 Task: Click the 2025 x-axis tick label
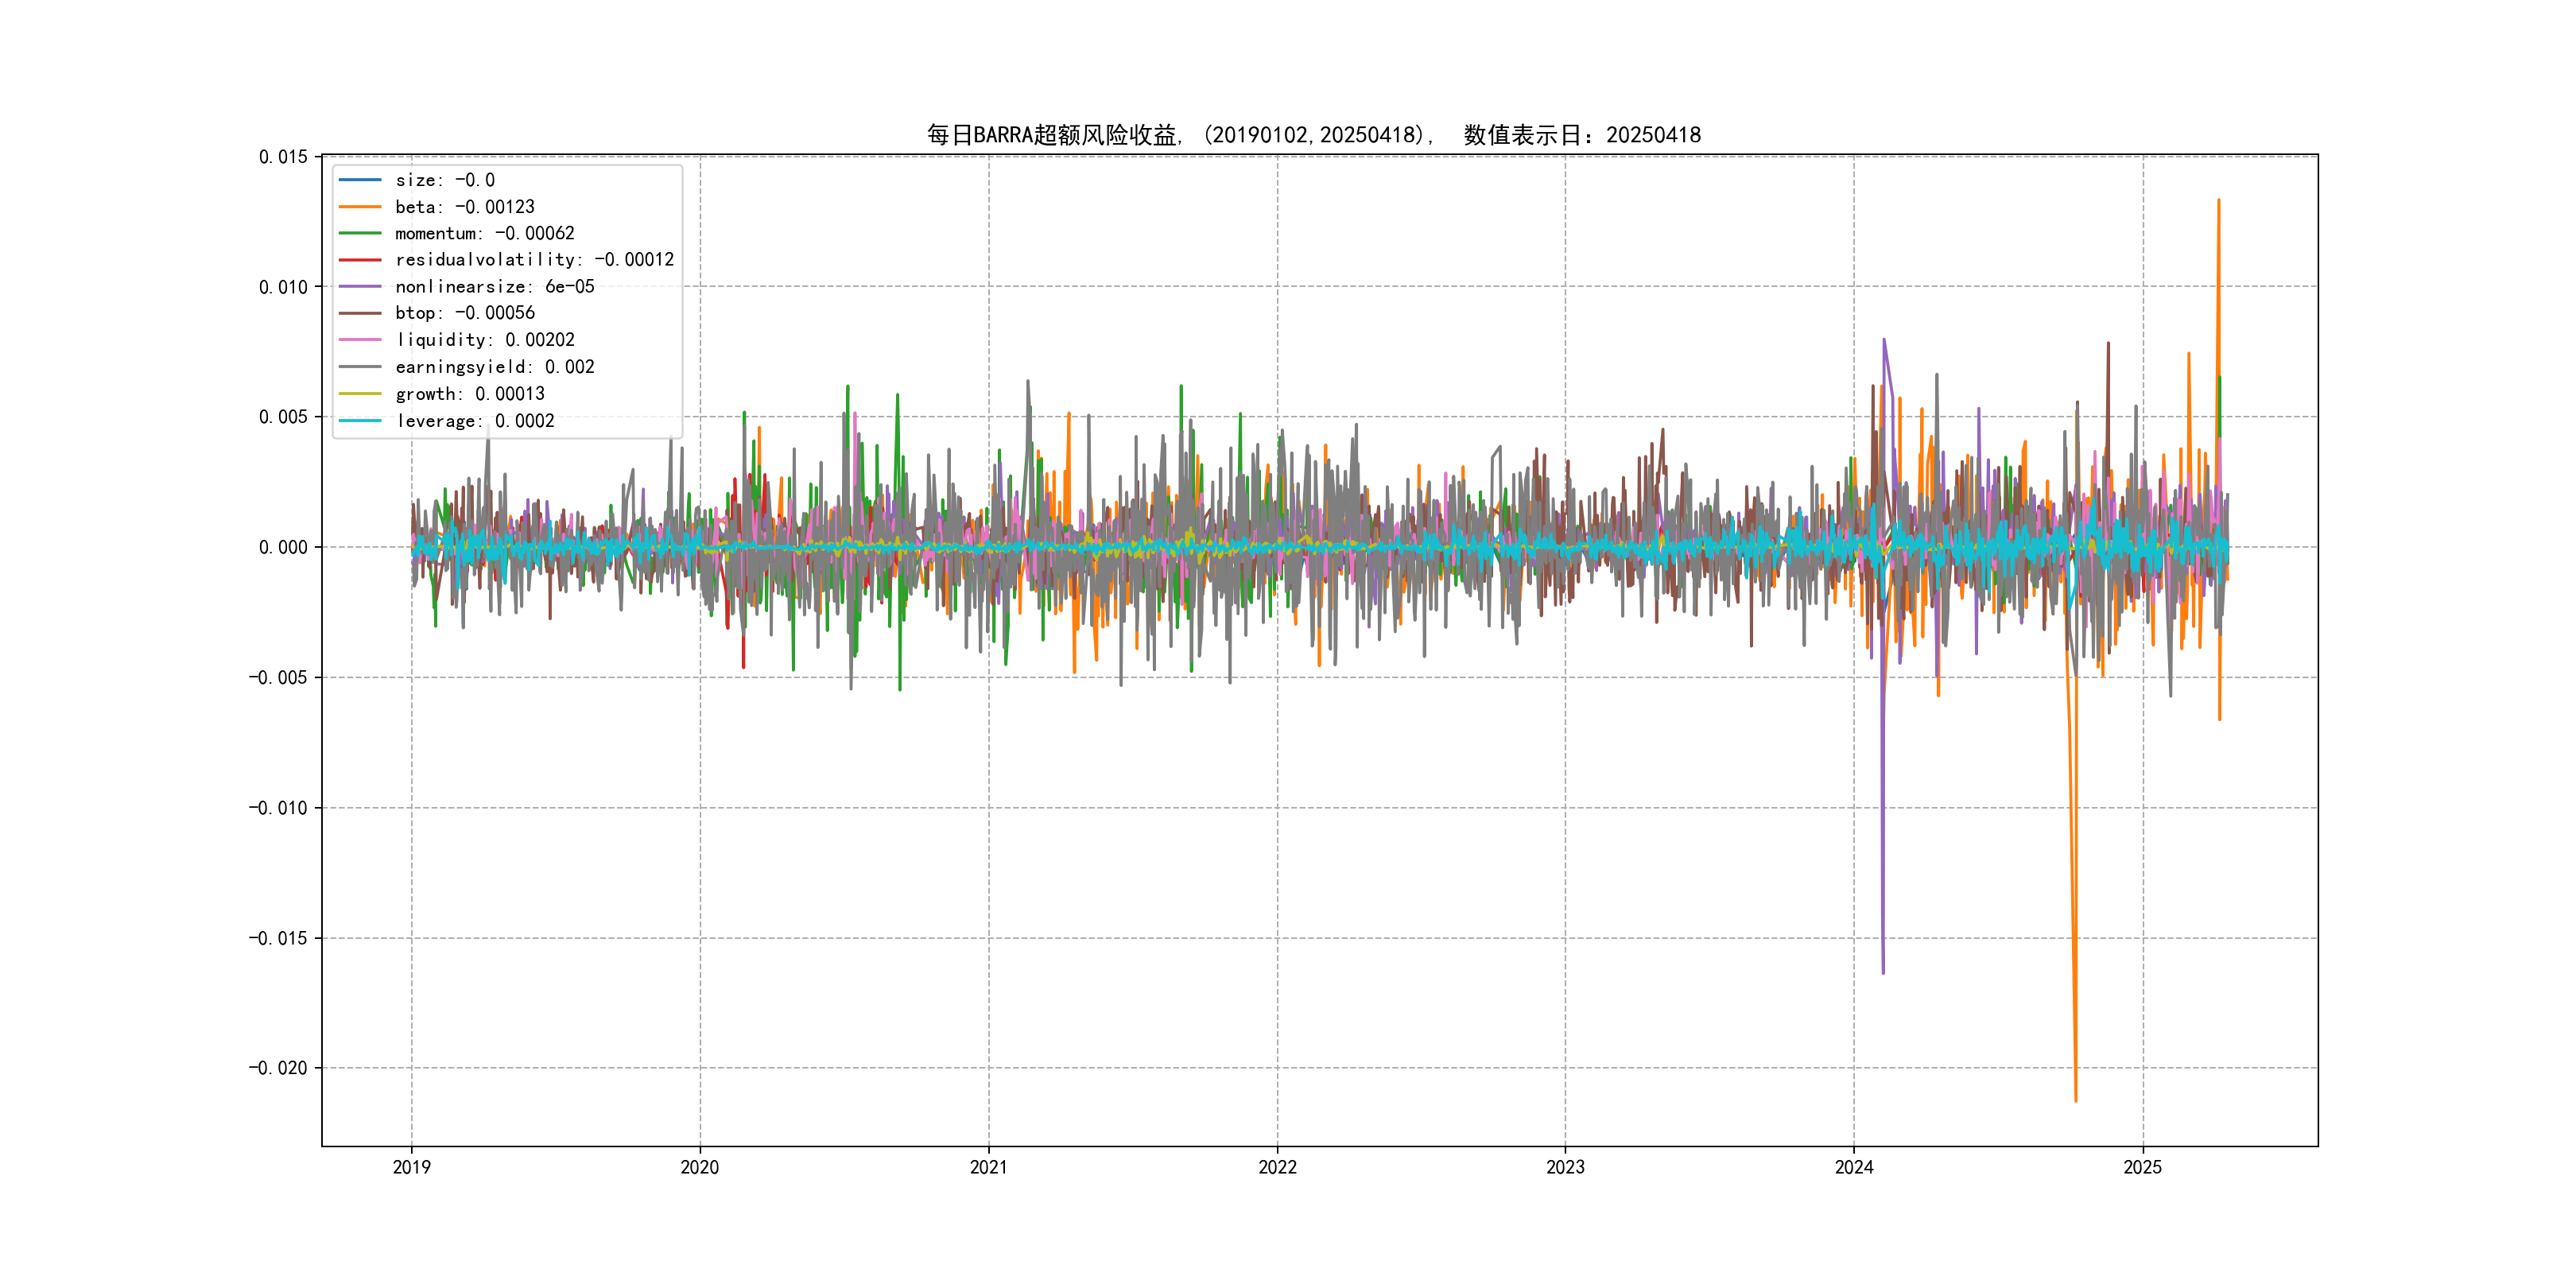(x=2142, y=1167)
